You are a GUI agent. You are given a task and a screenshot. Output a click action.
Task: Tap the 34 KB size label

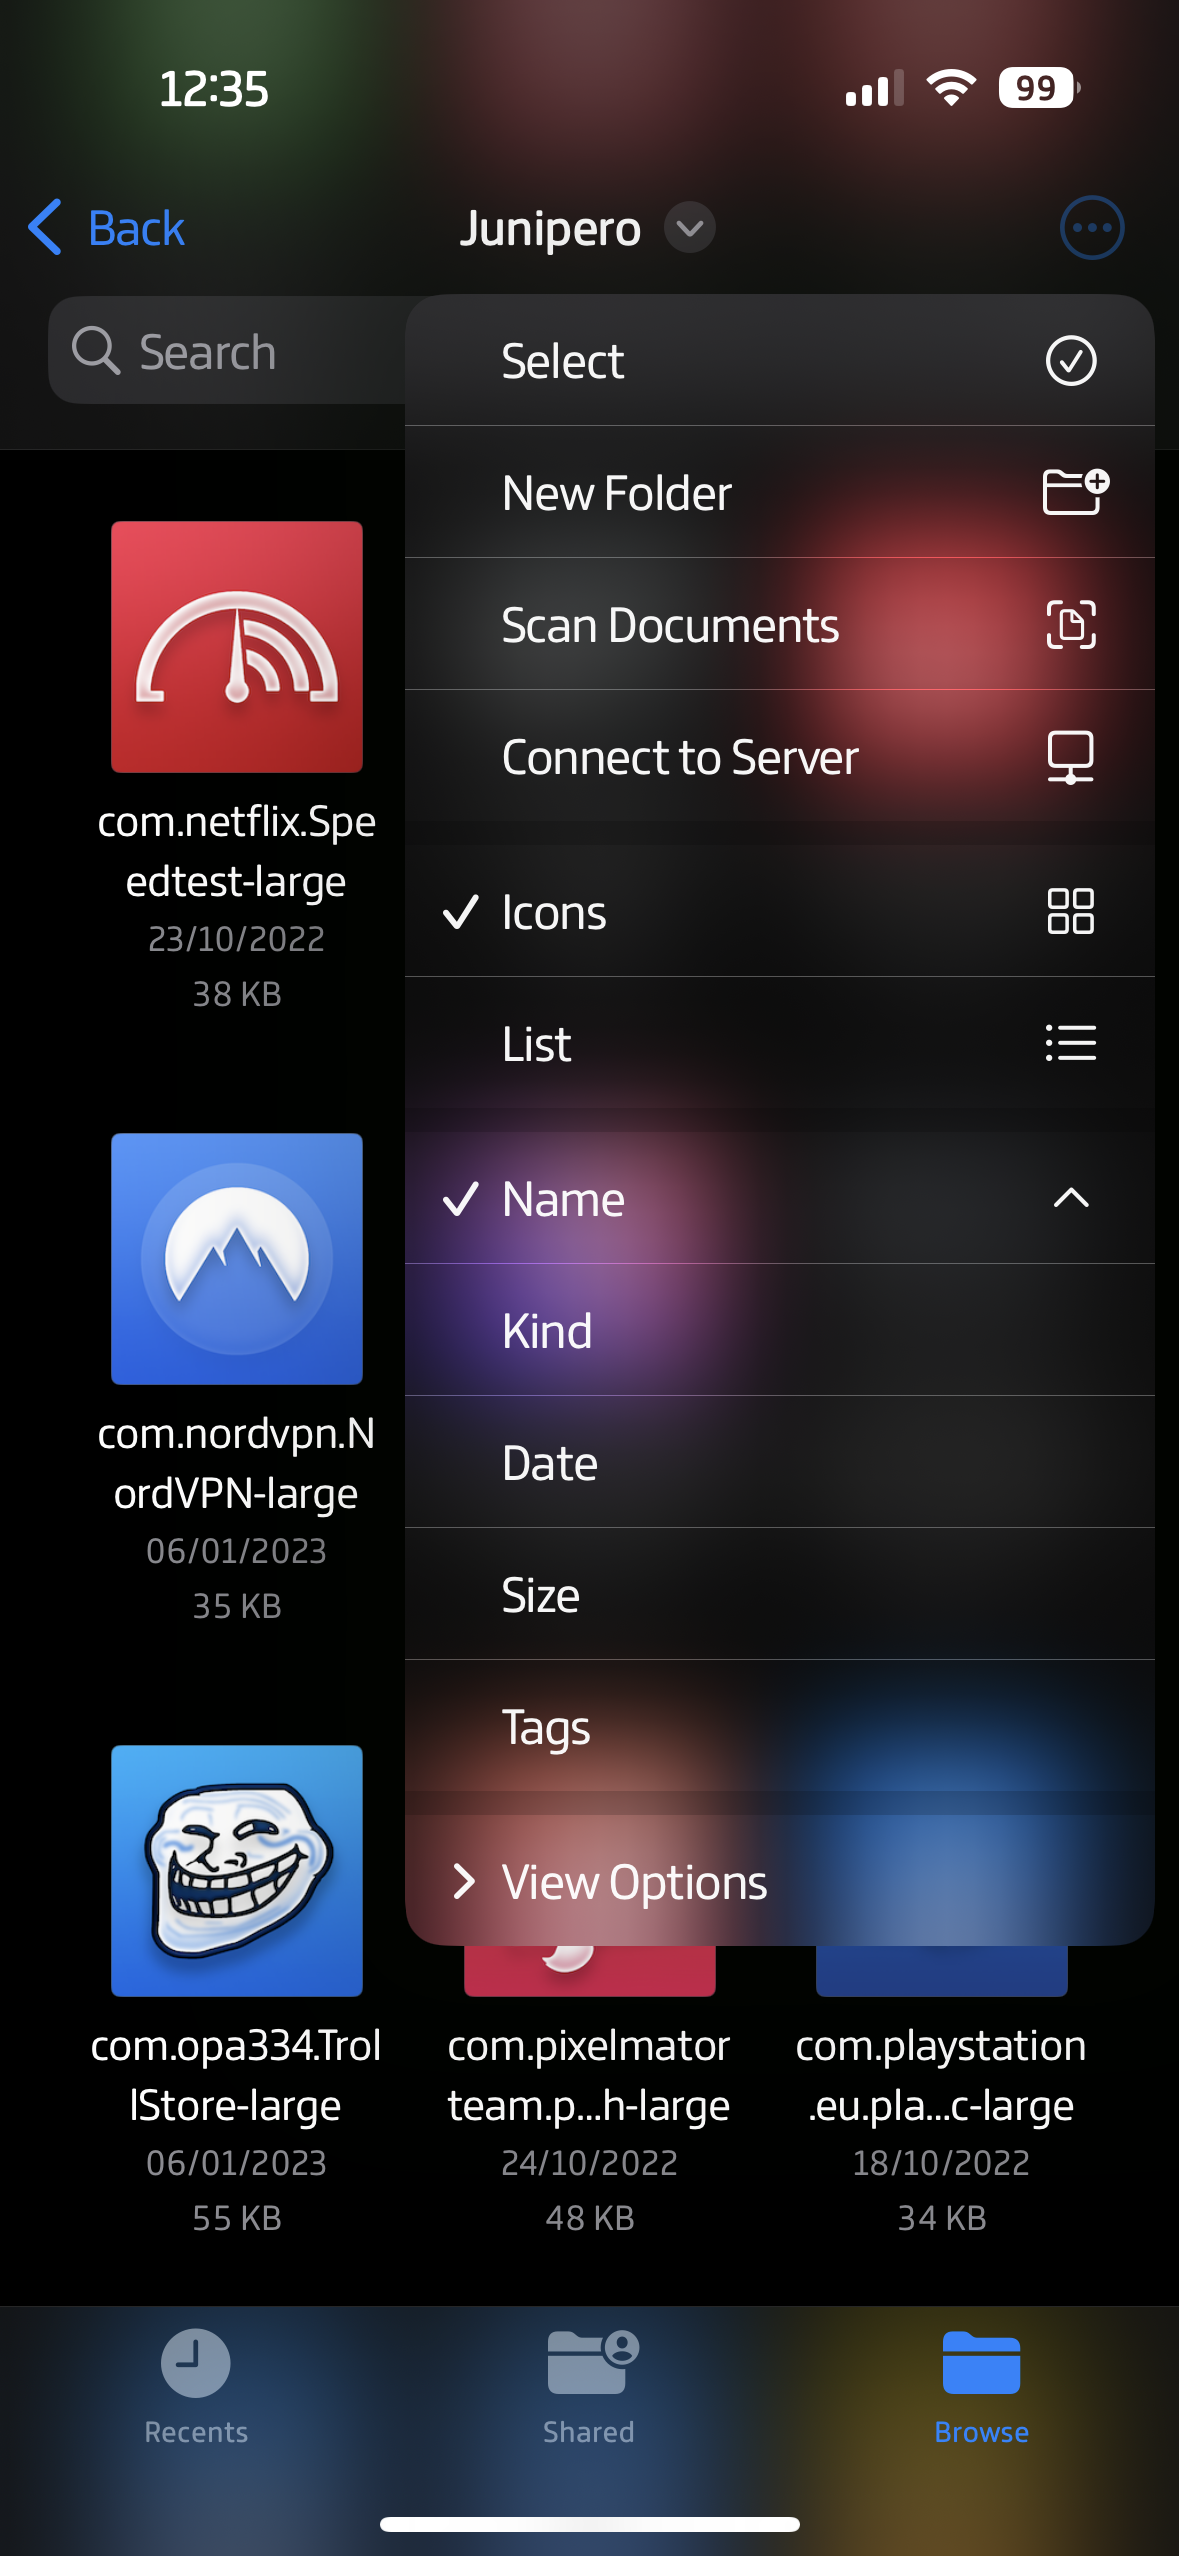click(x=942, y=2218)
